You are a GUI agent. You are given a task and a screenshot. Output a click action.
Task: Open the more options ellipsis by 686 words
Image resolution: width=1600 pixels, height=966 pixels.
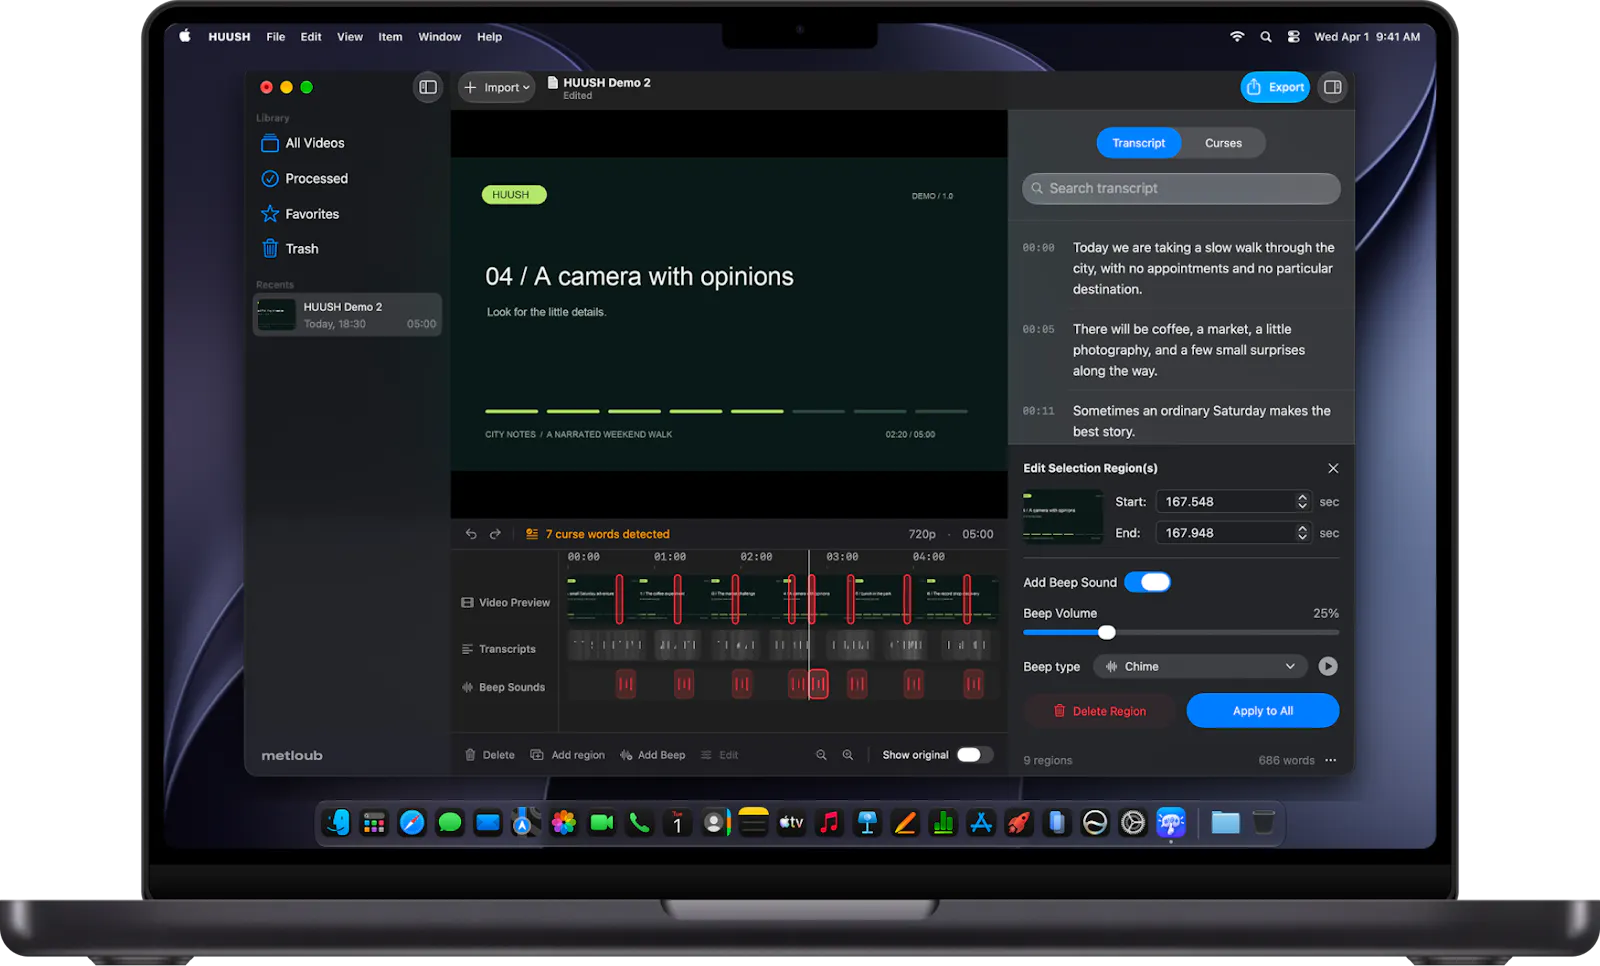click(x=1330, y=761)
